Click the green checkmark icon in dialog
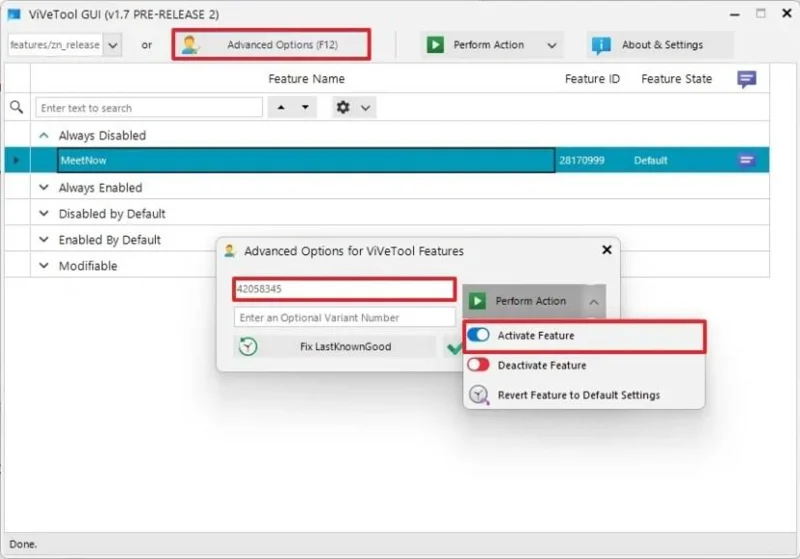This screenshot has width=800, height=559. (x=454, y=348)
